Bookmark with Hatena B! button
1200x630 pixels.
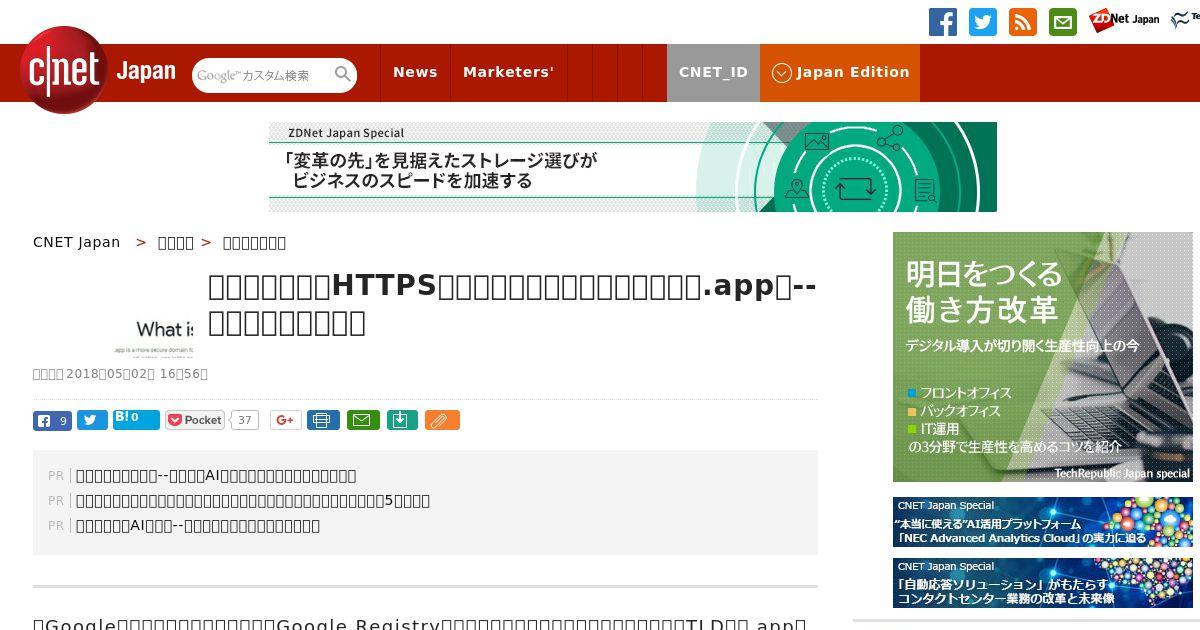(136, 420)
